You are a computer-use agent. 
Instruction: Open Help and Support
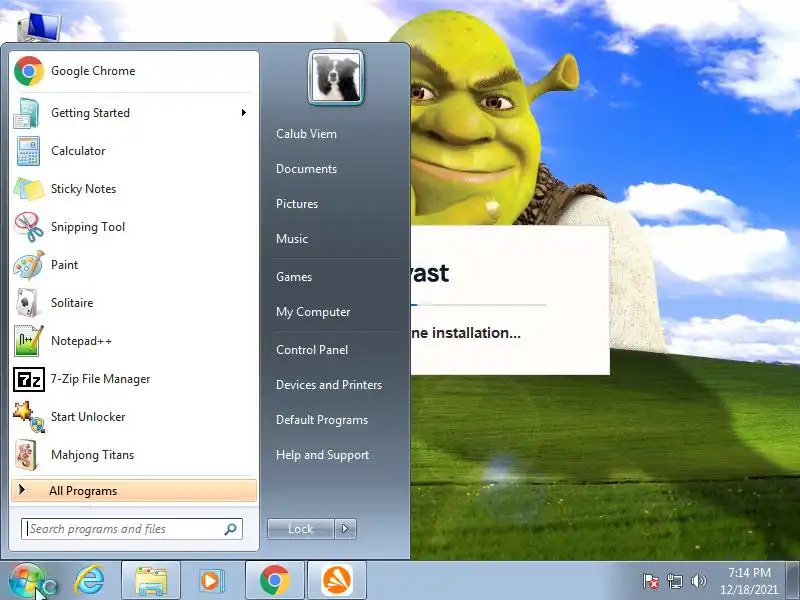point(322,455)
